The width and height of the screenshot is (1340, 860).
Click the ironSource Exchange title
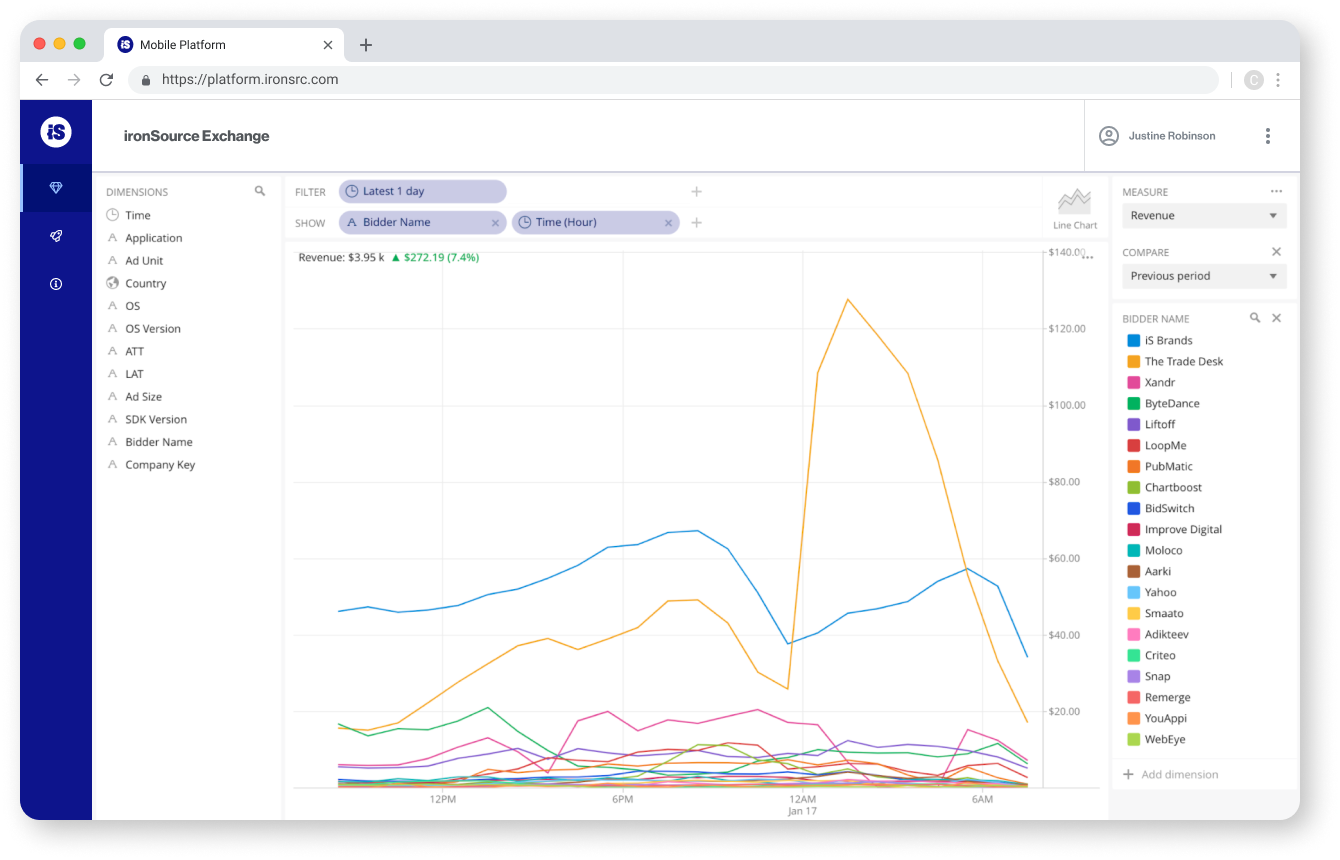click(x=197, y=136)
